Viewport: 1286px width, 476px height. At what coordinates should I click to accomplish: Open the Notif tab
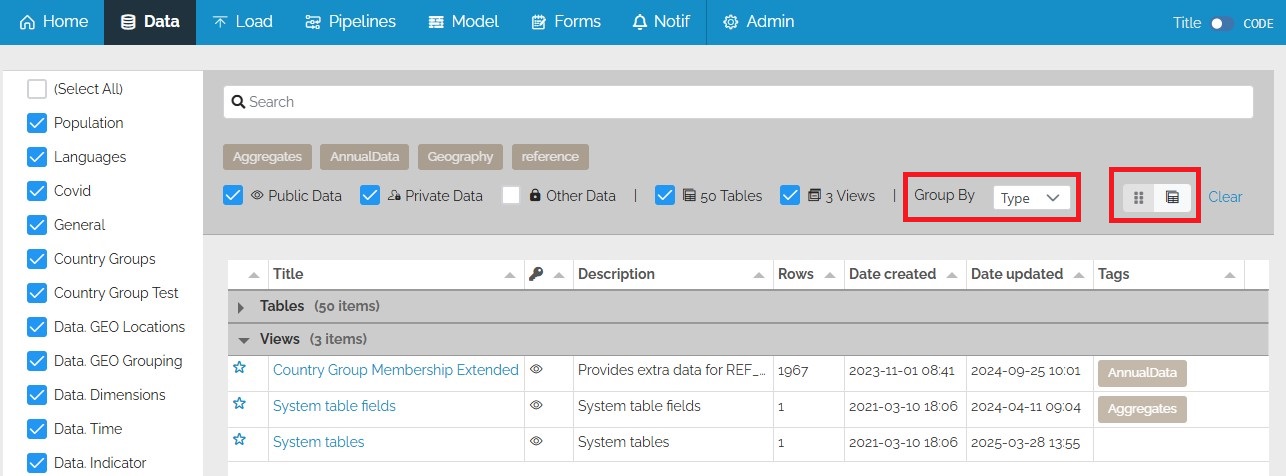point(661,22)
